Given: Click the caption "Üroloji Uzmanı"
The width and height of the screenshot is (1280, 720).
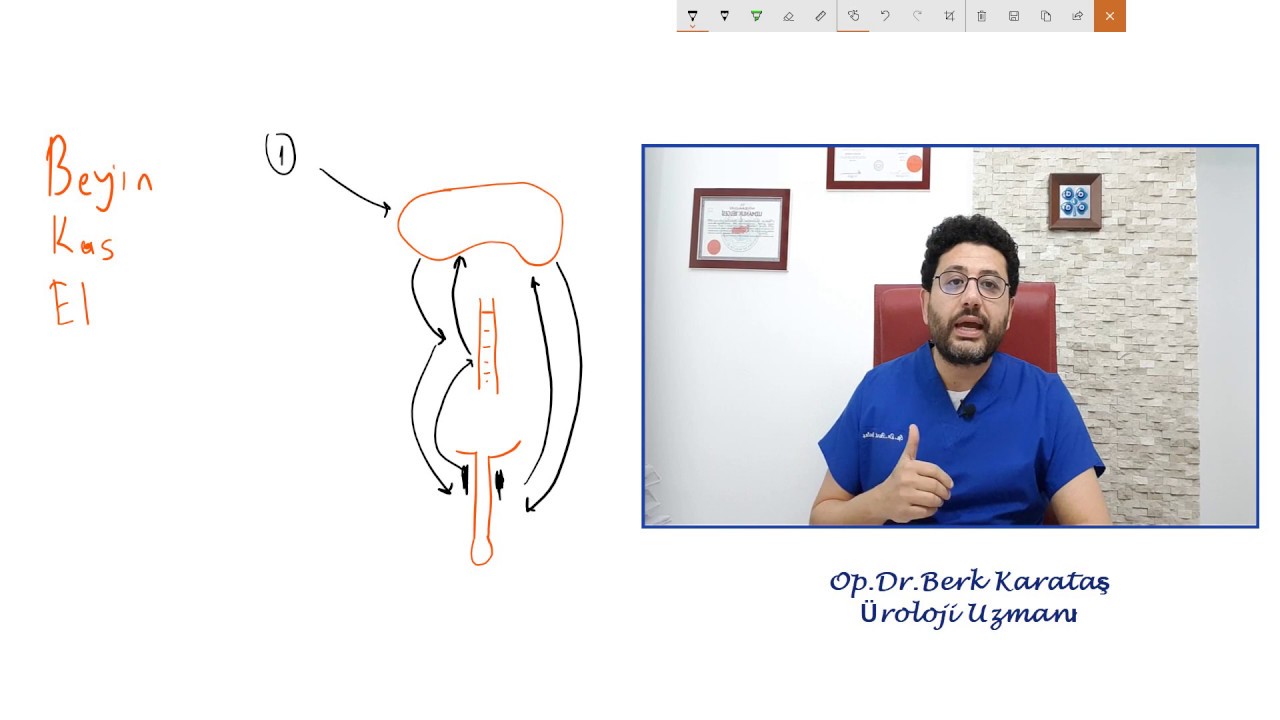Looking at the screenshot, I should click(968, 613).
